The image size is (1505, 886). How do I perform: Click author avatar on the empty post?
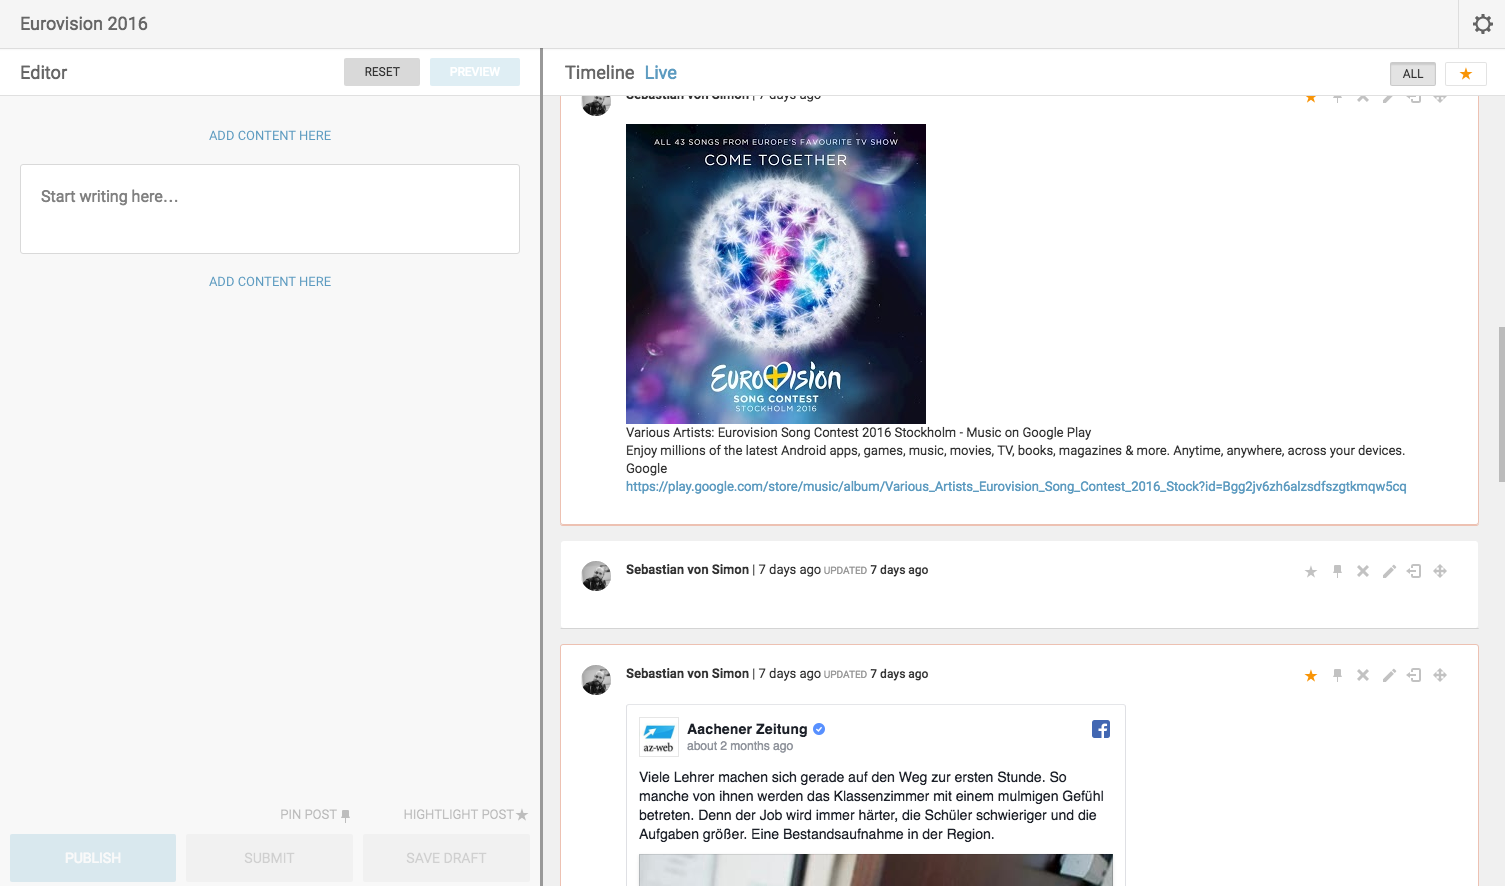pyautogui.click(x=596, y=576)
